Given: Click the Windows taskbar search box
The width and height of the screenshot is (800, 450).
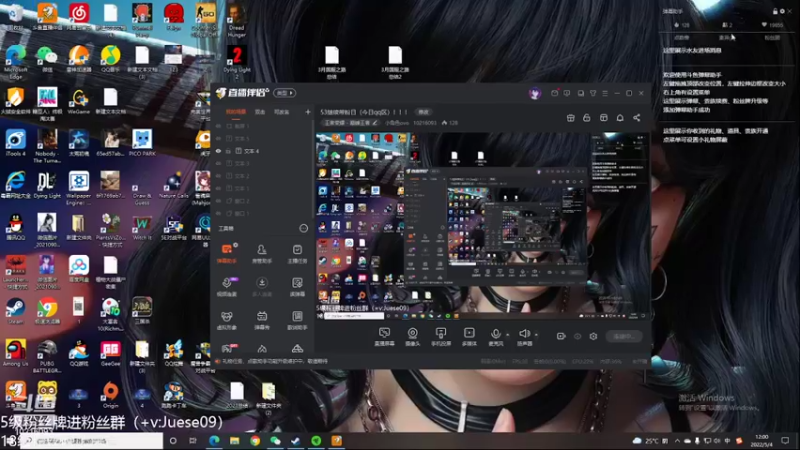Looking at the screenshot, I should point(92,440).
